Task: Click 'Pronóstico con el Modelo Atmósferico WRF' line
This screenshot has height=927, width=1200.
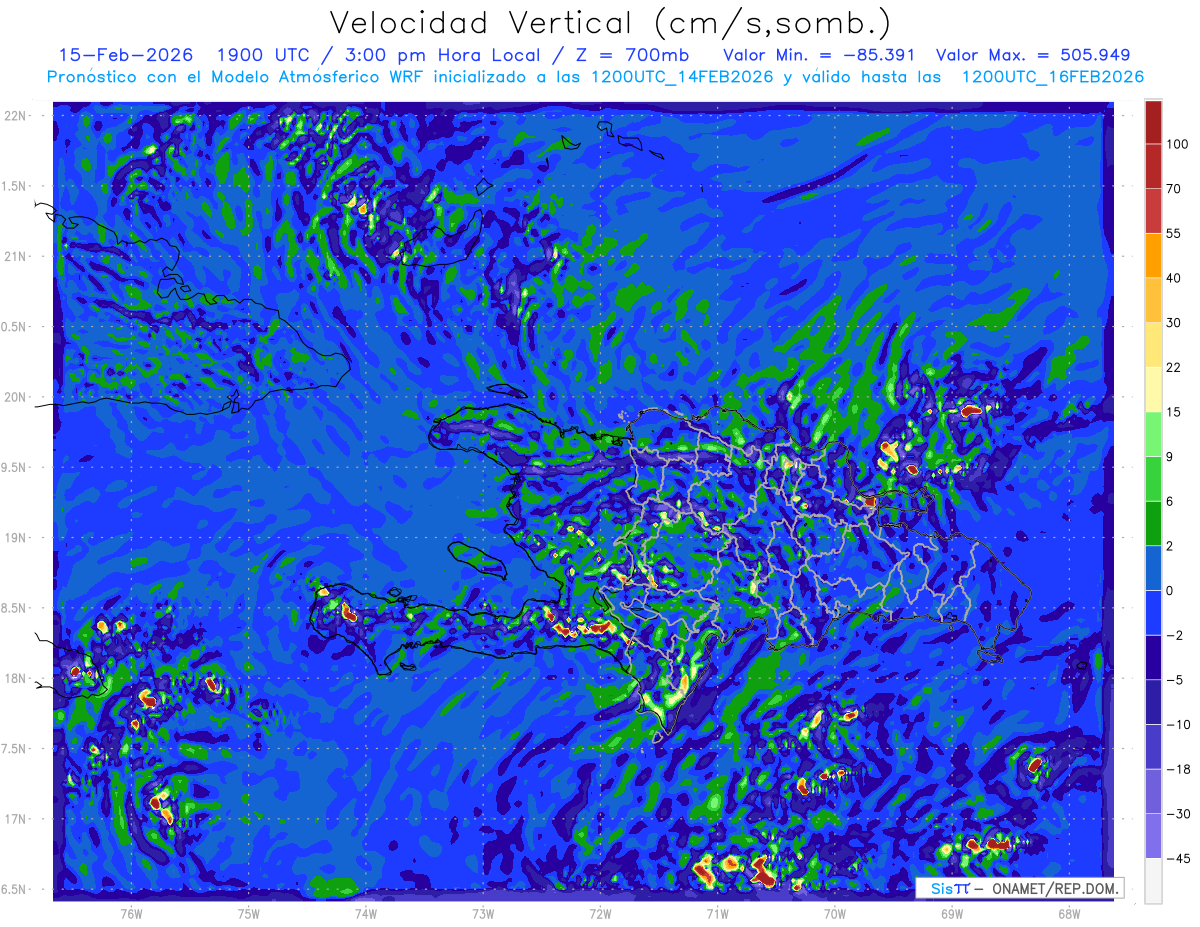Action: [x=595, y=76]
